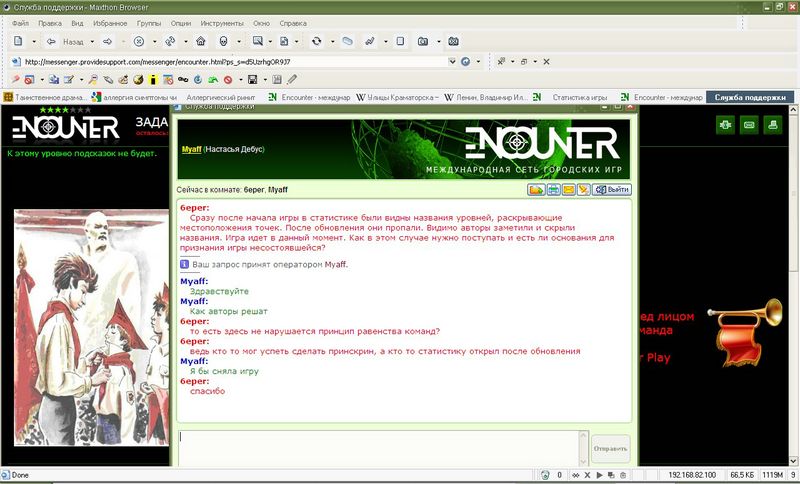Switch to the Аллергический ринит tab
This screenshot has width=800, height=484.
tap(220, 97)
